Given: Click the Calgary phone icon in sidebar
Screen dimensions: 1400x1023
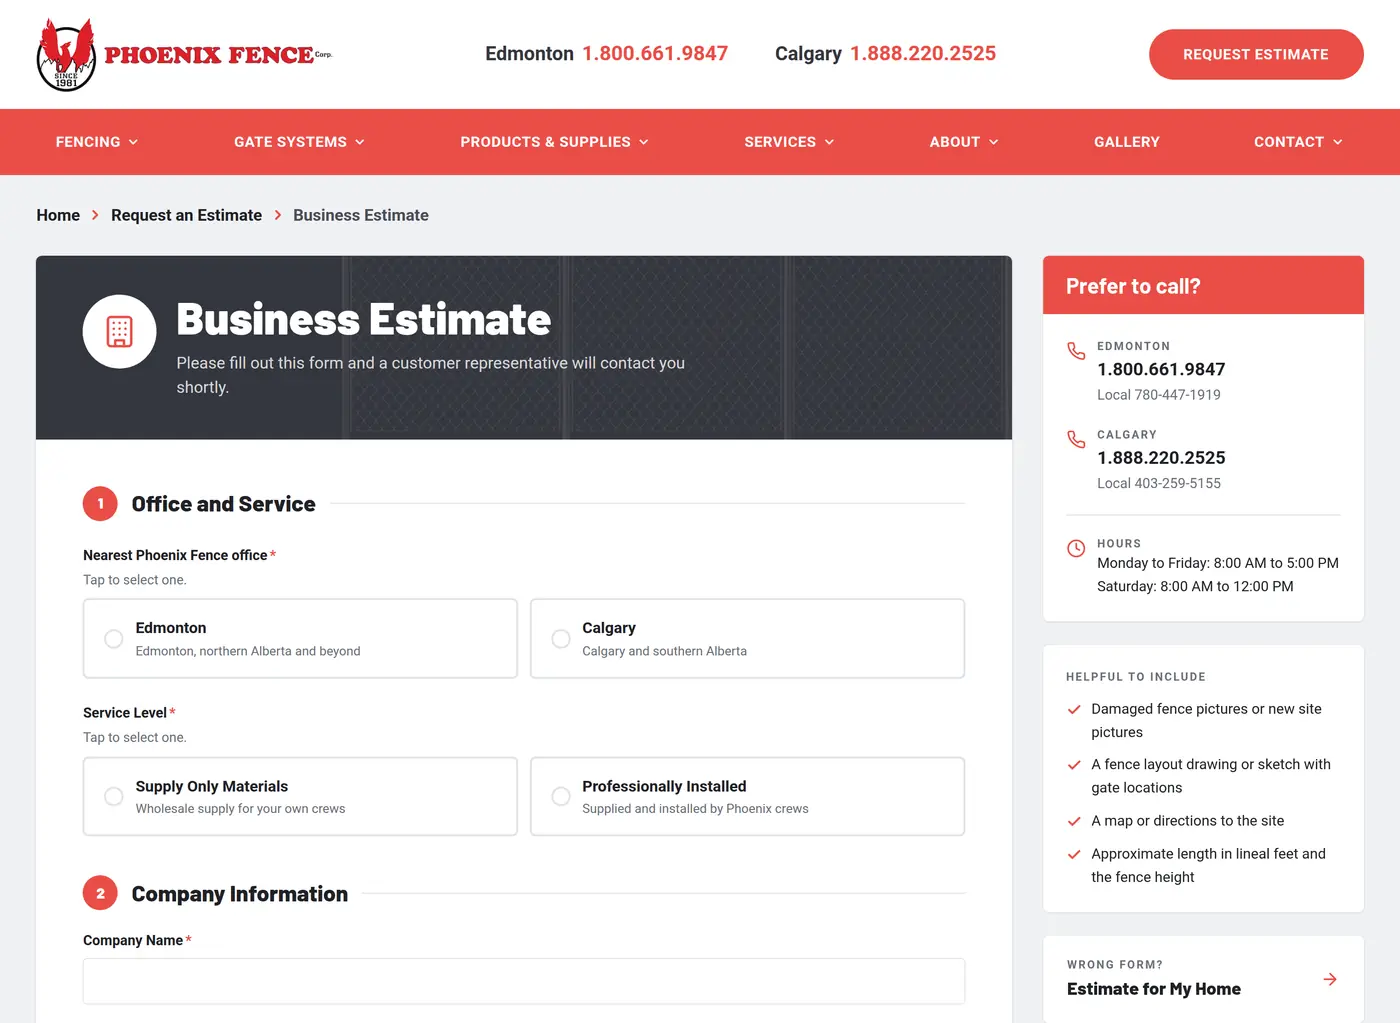Looking at the screenshot, I should tap(1076, 439).
